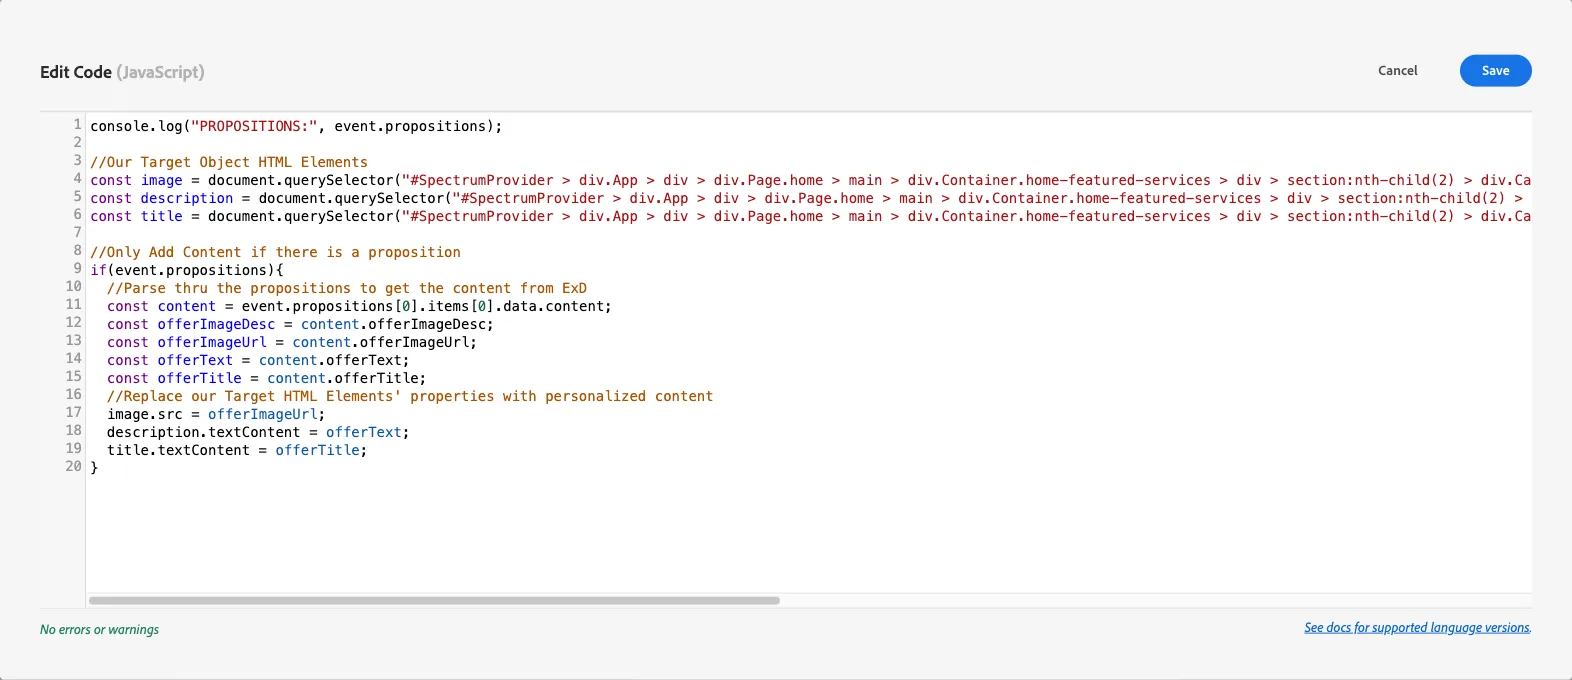Click the '//Only Add Content' comment line
This screenshot has height=680, width=1572.
[275, 252]
